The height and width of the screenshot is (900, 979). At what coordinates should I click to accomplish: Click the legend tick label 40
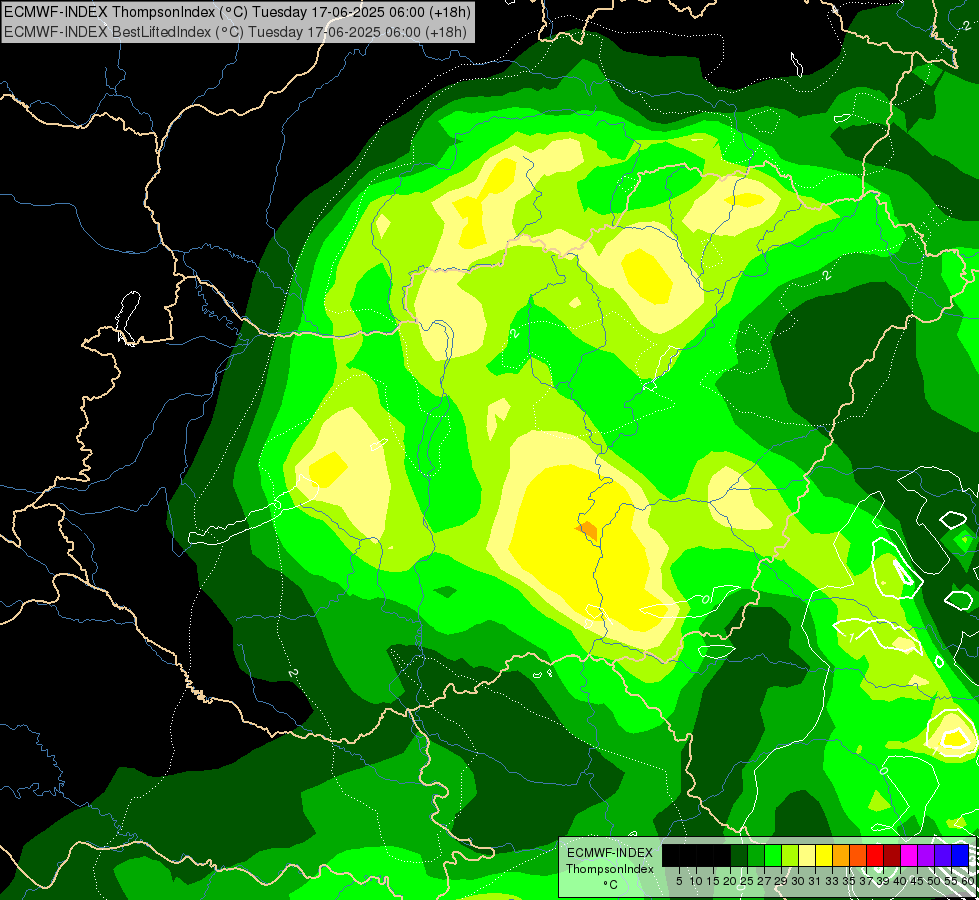(900, 881)
